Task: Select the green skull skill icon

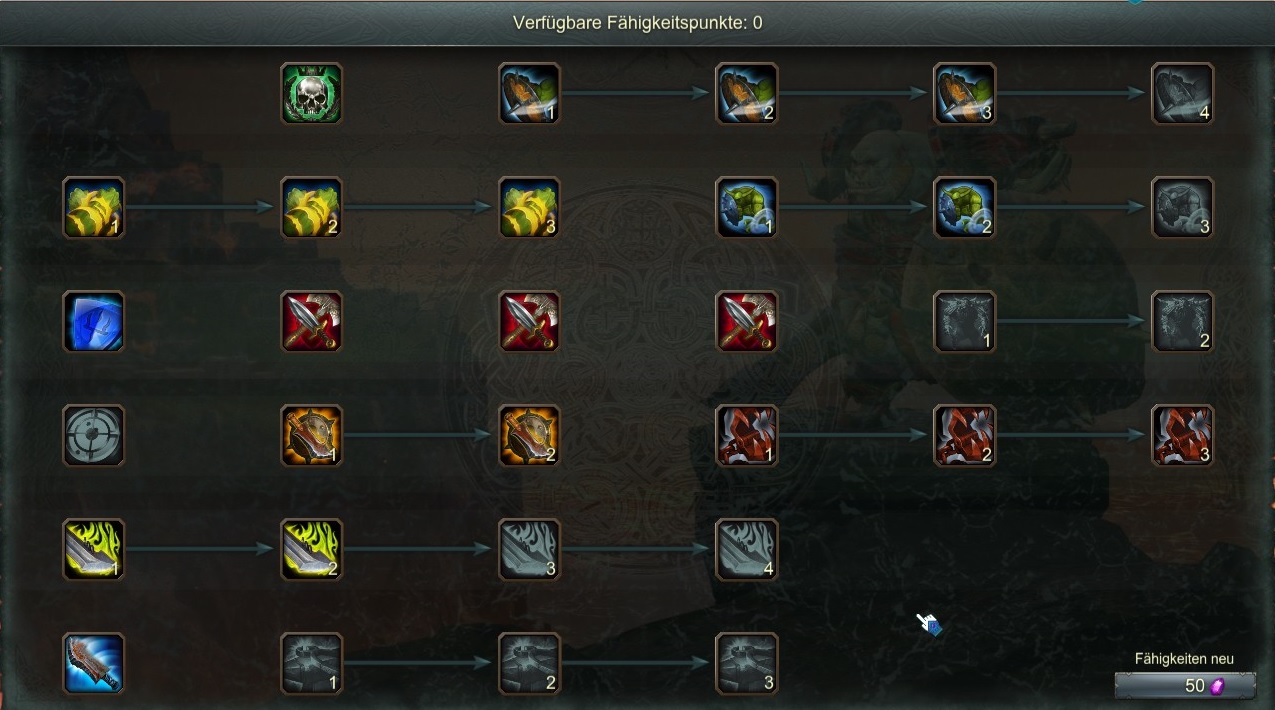Action: pyautogui.click(x=312, y=93)
